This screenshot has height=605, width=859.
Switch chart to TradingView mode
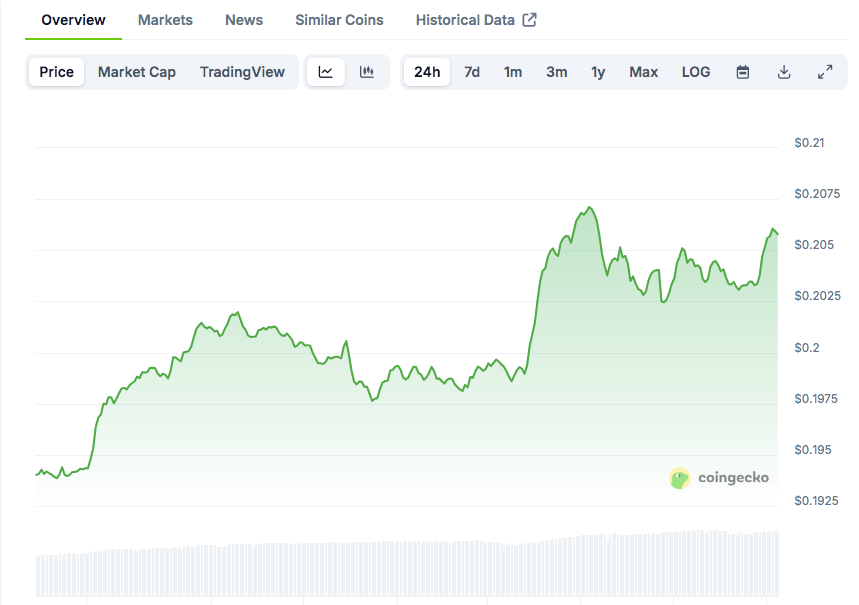(x=242, y=72)
